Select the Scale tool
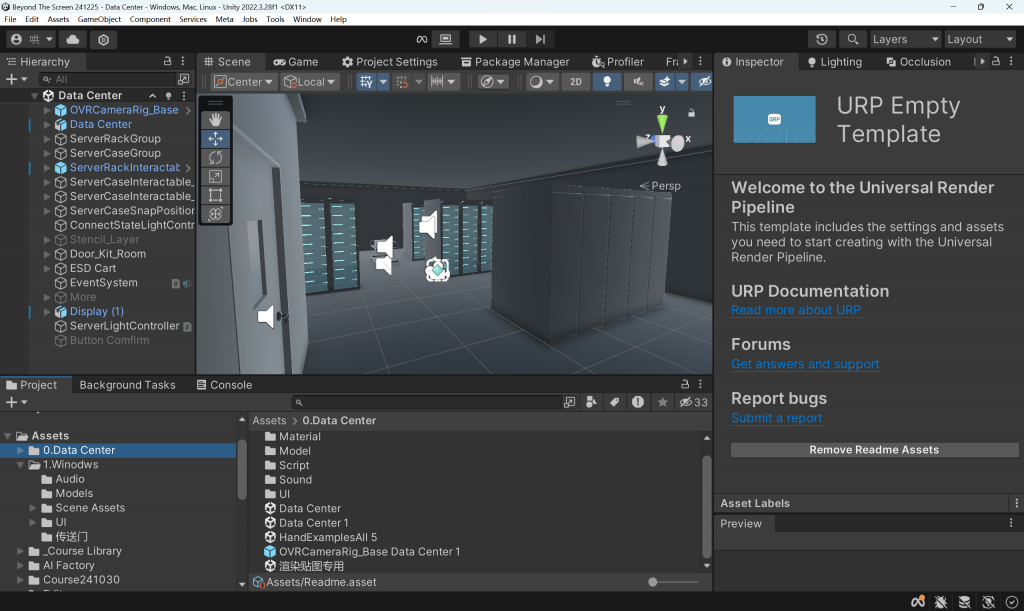 [x=216, y=176]
